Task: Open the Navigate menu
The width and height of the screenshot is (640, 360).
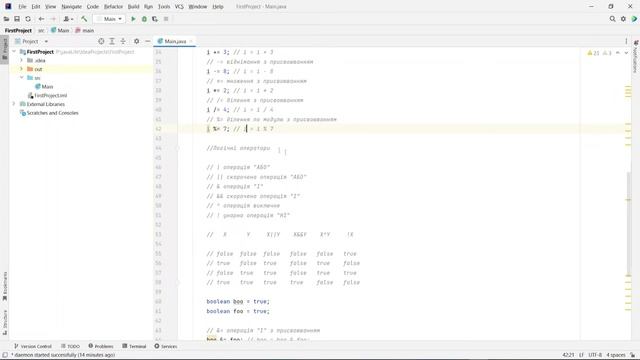Action: 71,7
